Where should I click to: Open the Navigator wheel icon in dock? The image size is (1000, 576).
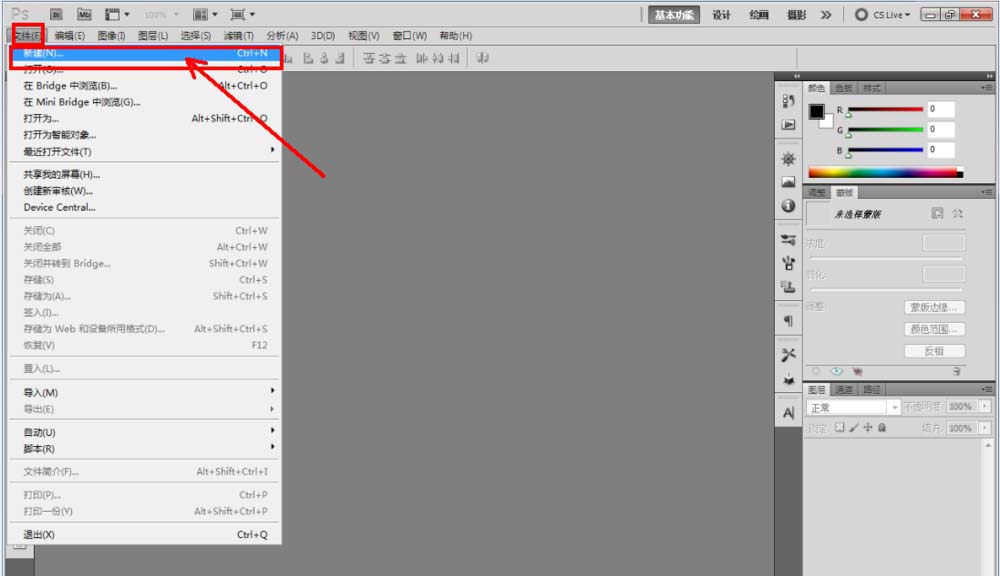(788, 158)
